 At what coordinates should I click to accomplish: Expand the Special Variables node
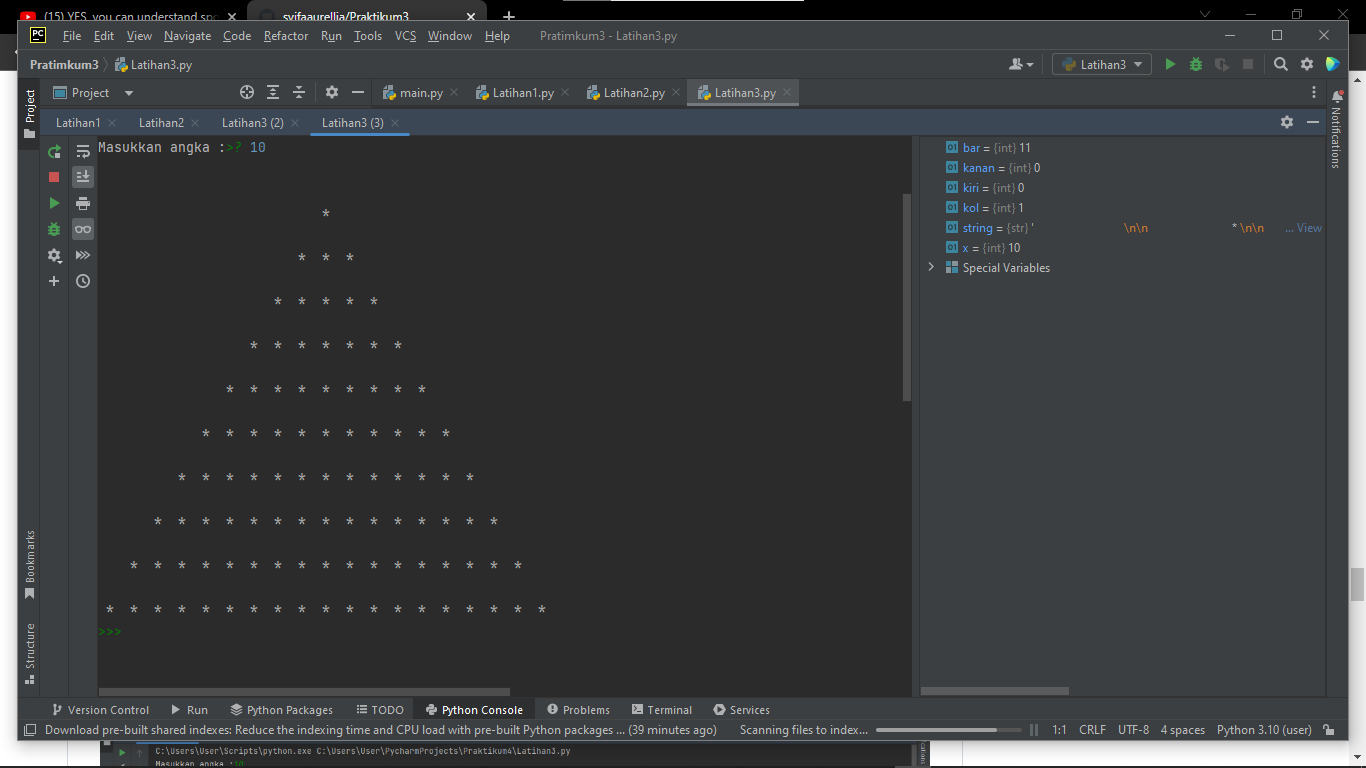click(931, 268)
